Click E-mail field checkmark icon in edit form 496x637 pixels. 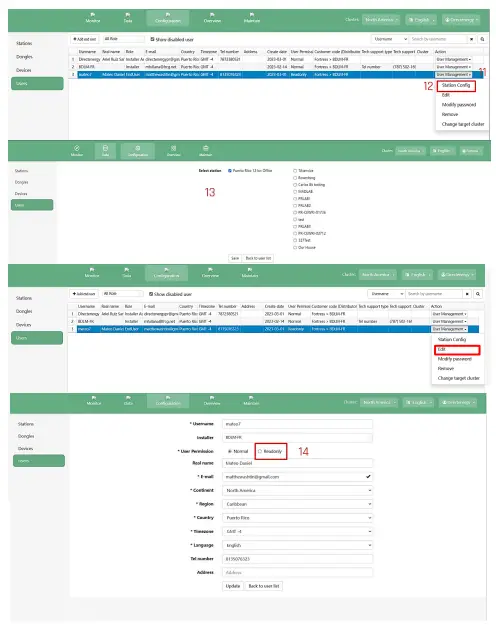pos(368,477)
